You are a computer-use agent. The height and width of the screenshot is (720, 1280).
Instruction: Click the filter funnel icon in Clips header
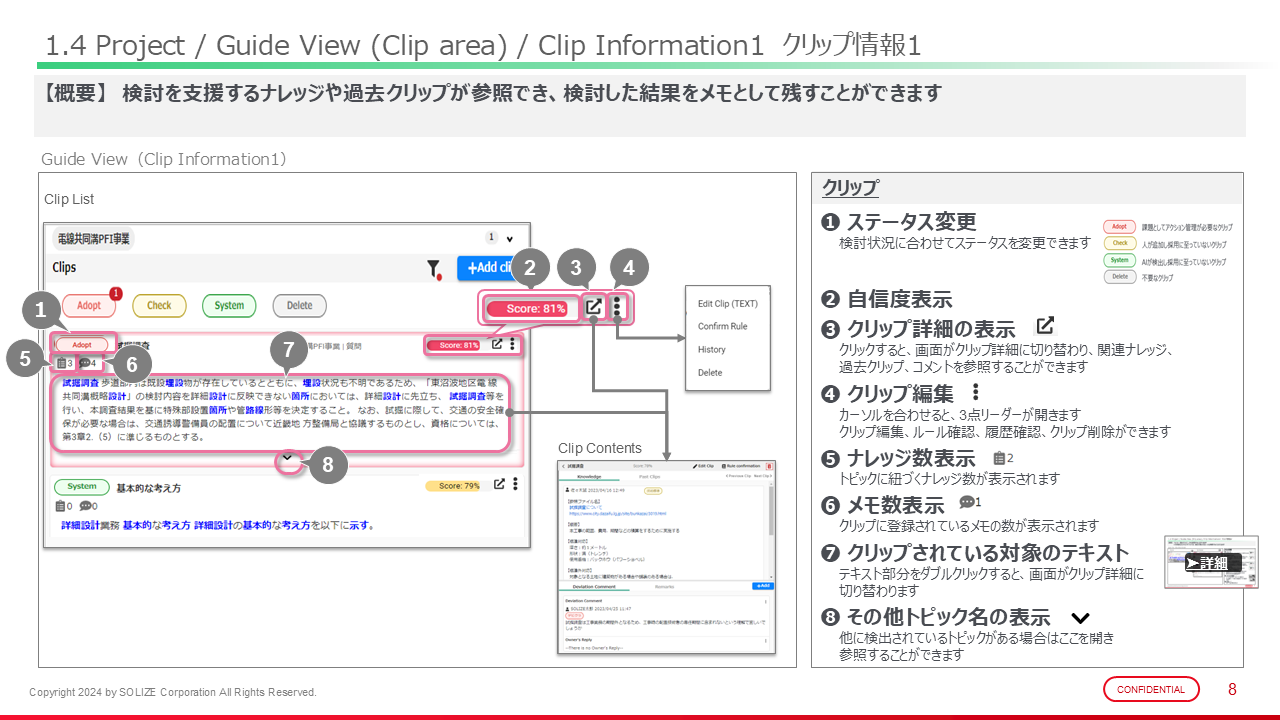point(433,268)
